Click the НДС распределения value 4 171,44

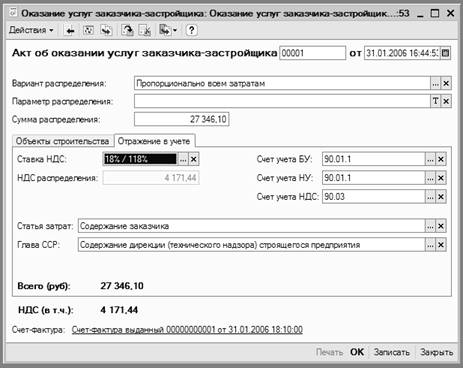click(151, 178)
